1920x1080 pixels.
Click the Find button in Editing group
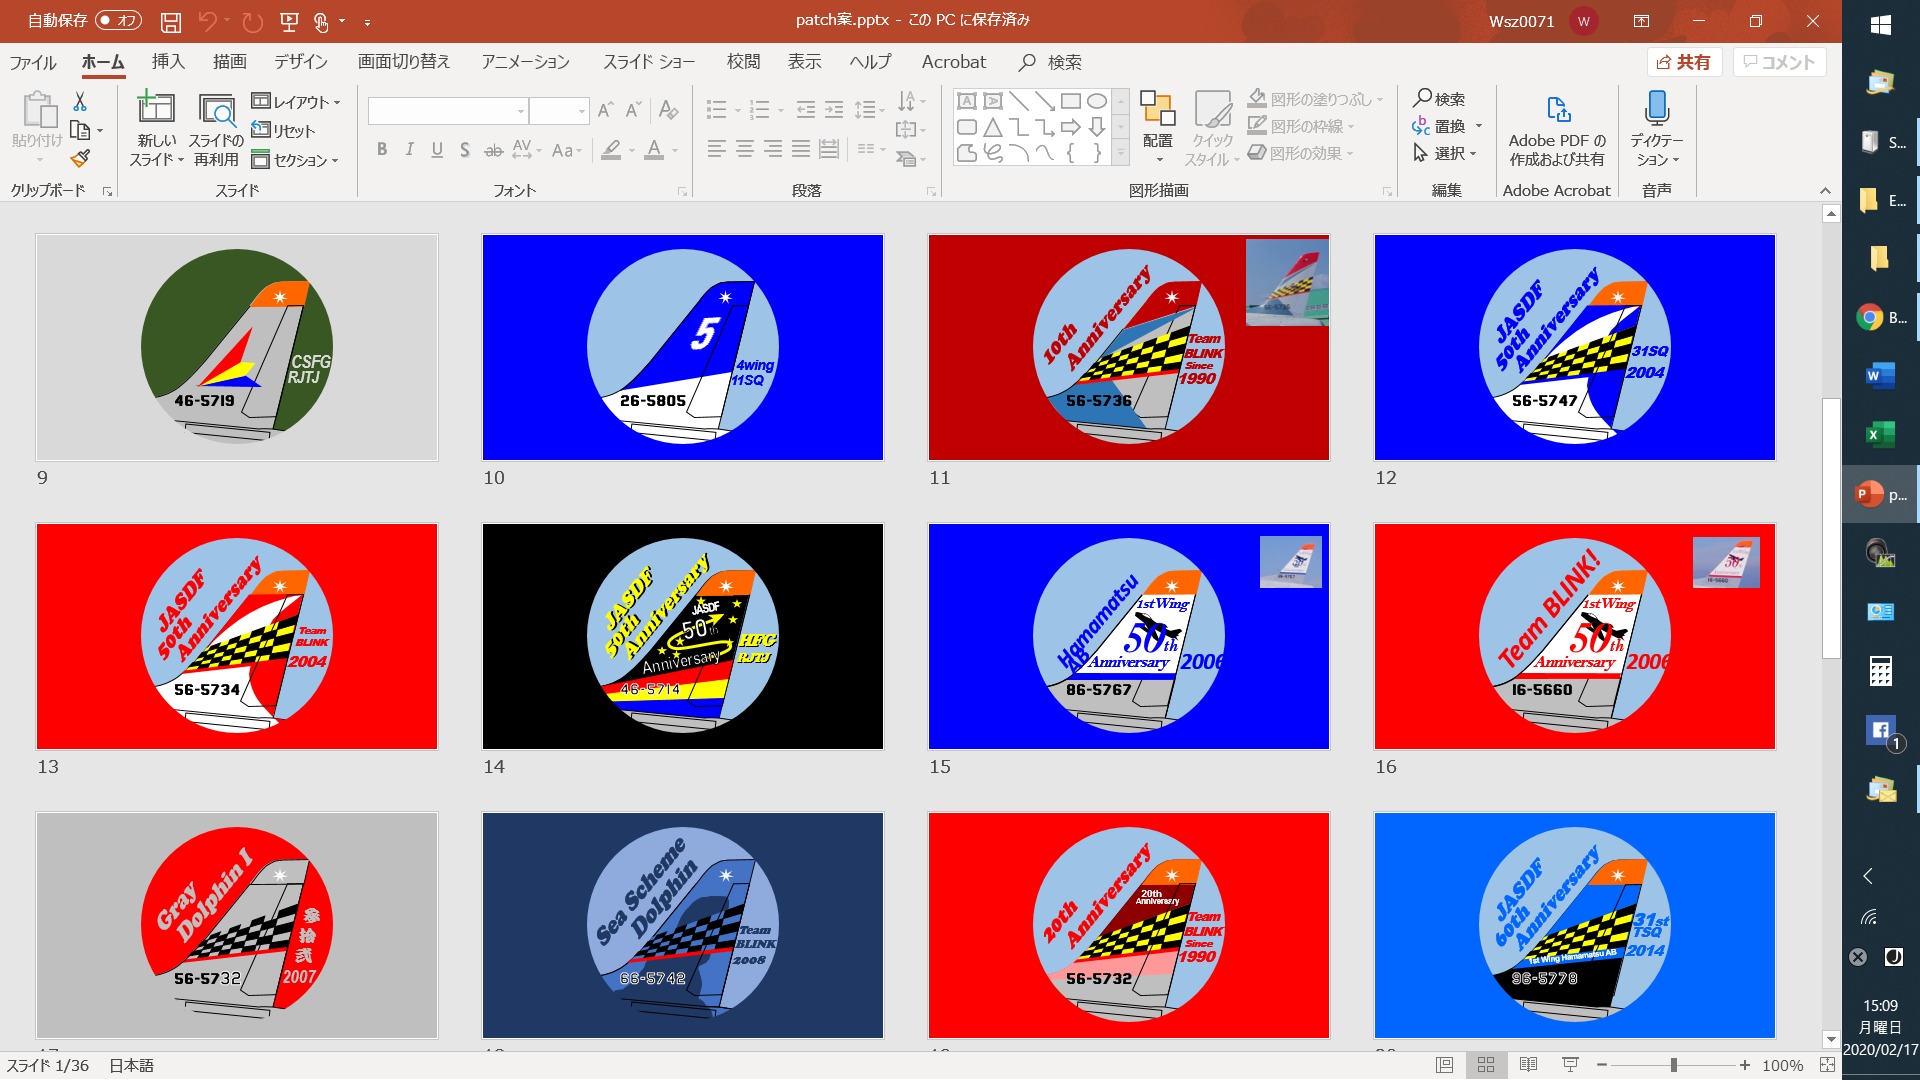(1439, 99)
